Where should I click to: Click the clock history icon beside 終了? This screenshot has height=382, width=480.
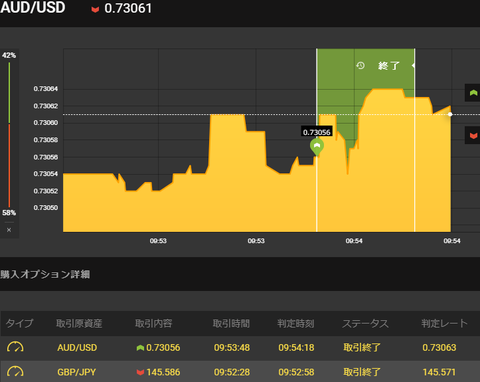(360, 65)
